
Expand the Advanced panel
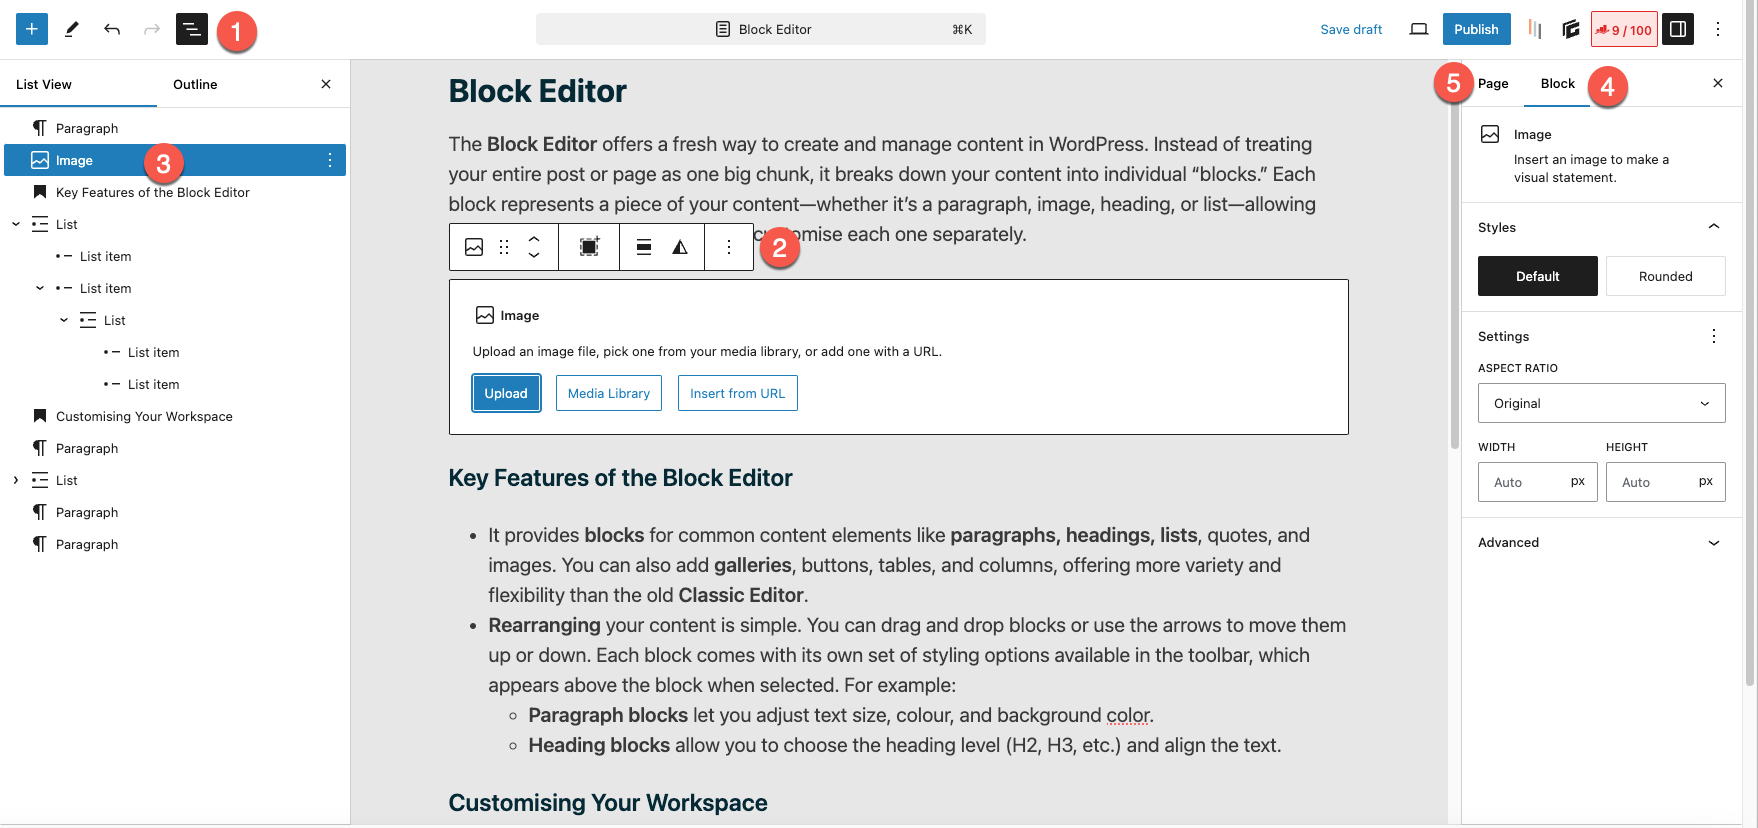click(1601, 542)
